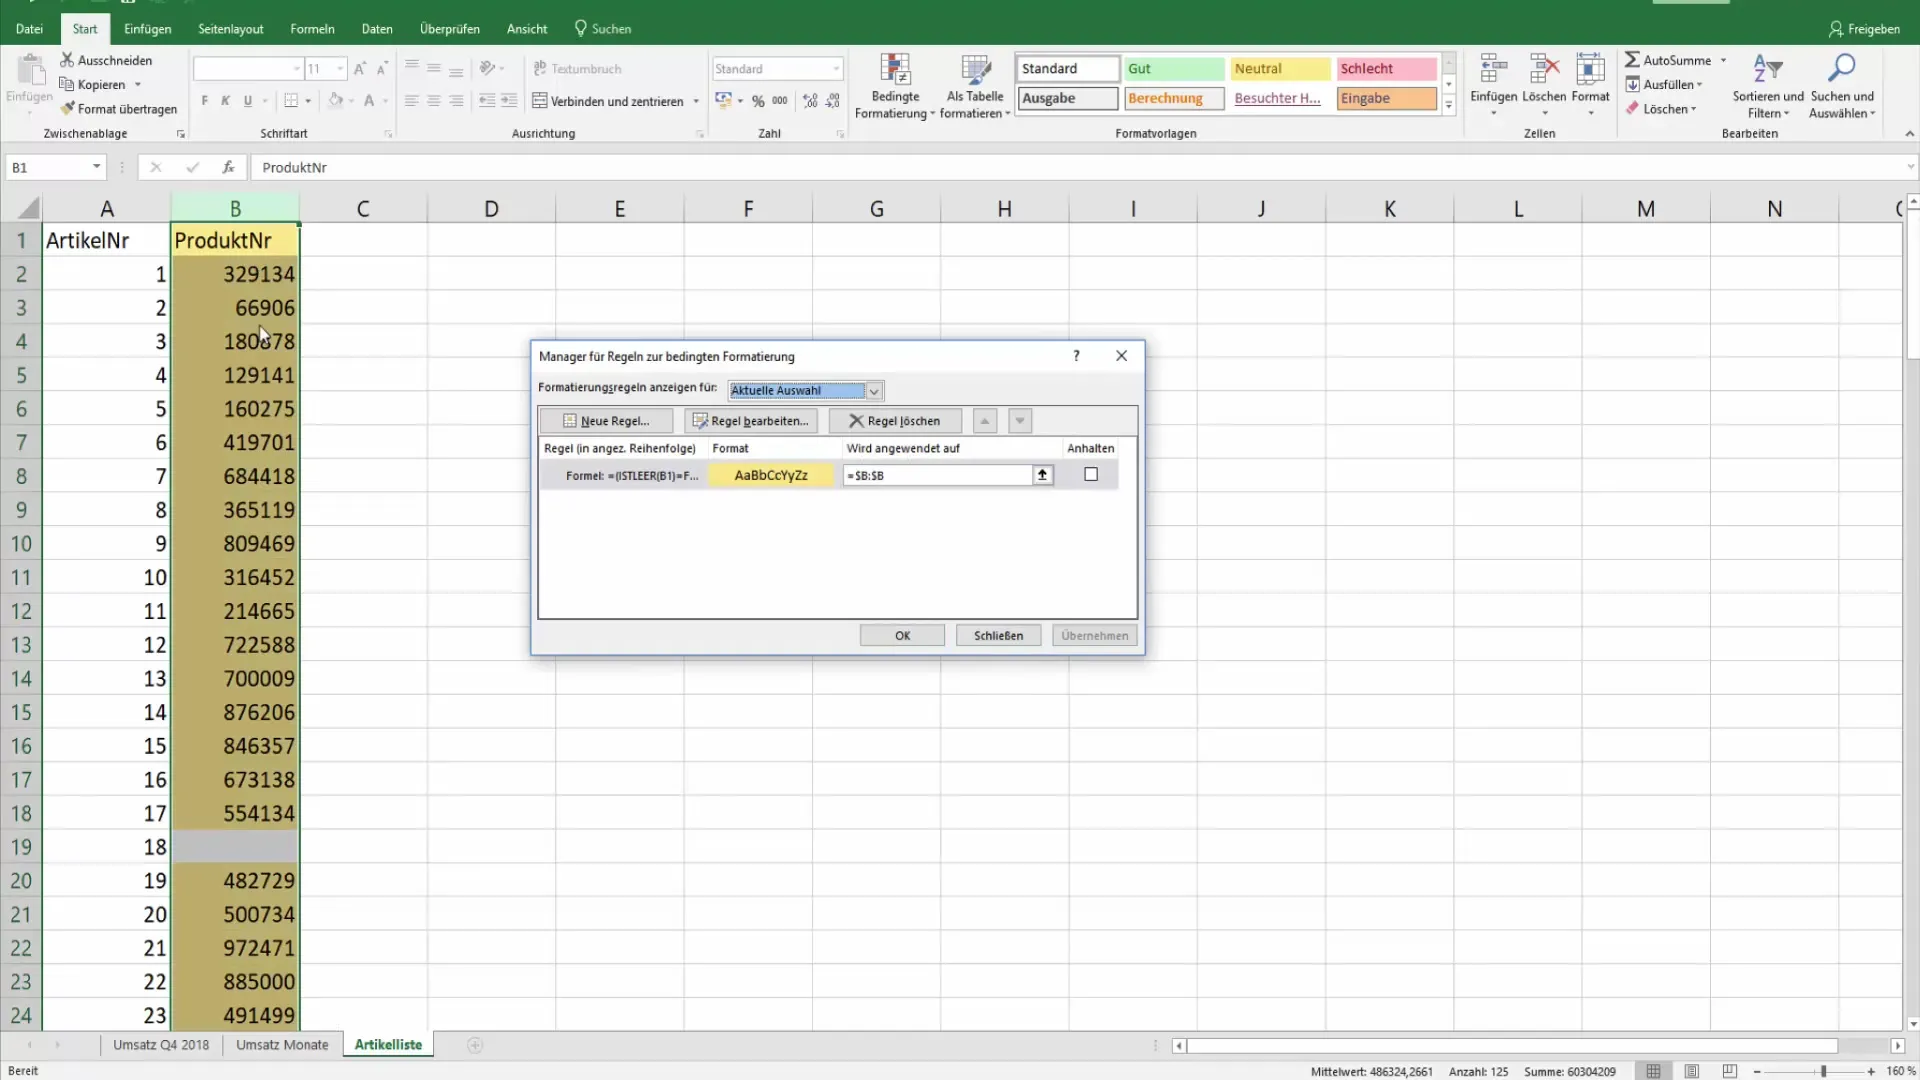Switch to page layout view icon
The image size is (1920, 1080).
tap(1692, 1071)
